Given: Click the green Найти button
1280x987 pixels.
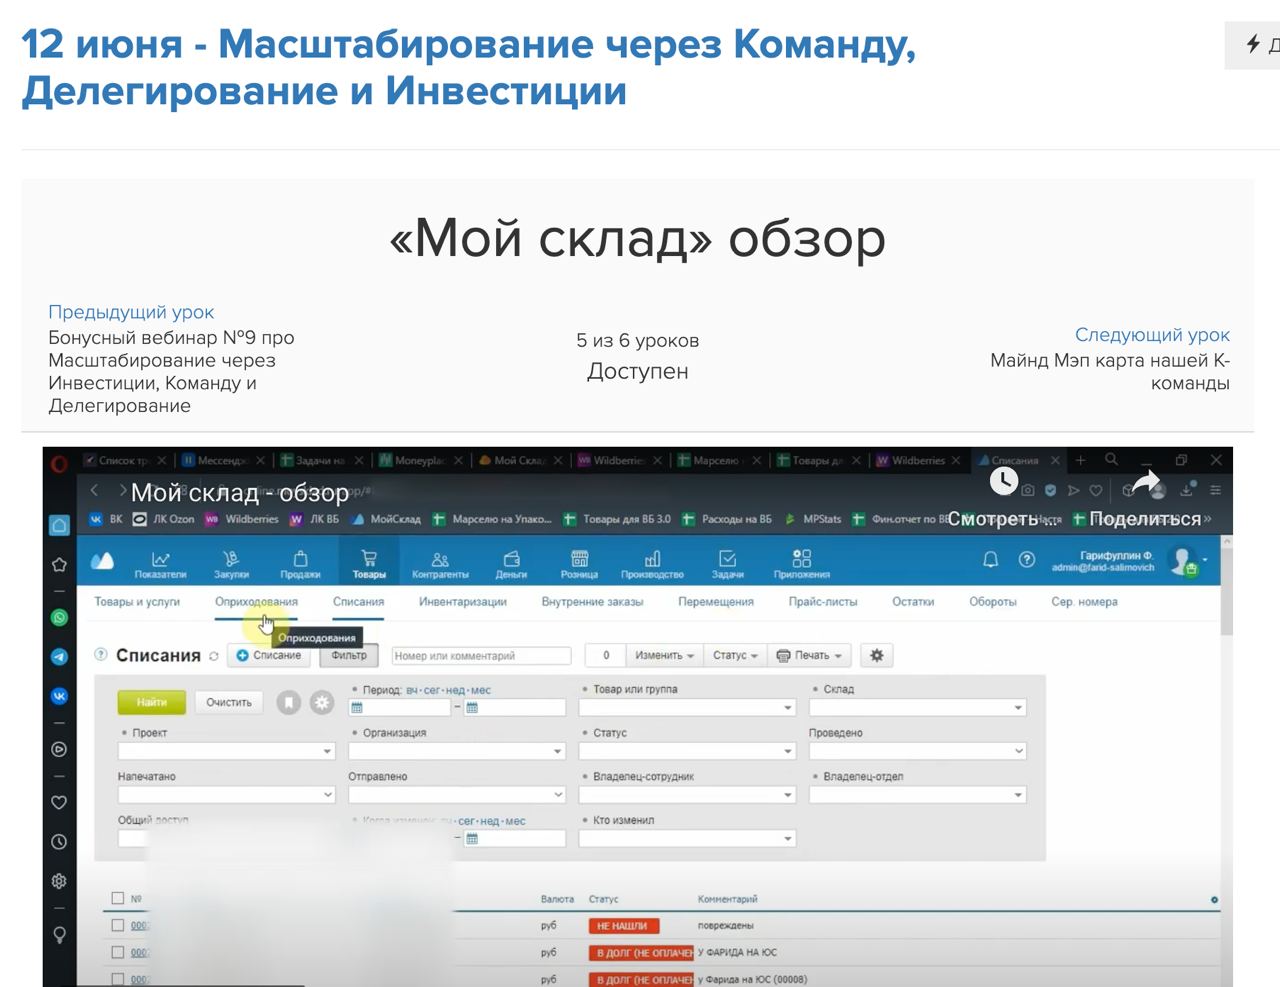Looking at the screenshot, I should point(152,703).
